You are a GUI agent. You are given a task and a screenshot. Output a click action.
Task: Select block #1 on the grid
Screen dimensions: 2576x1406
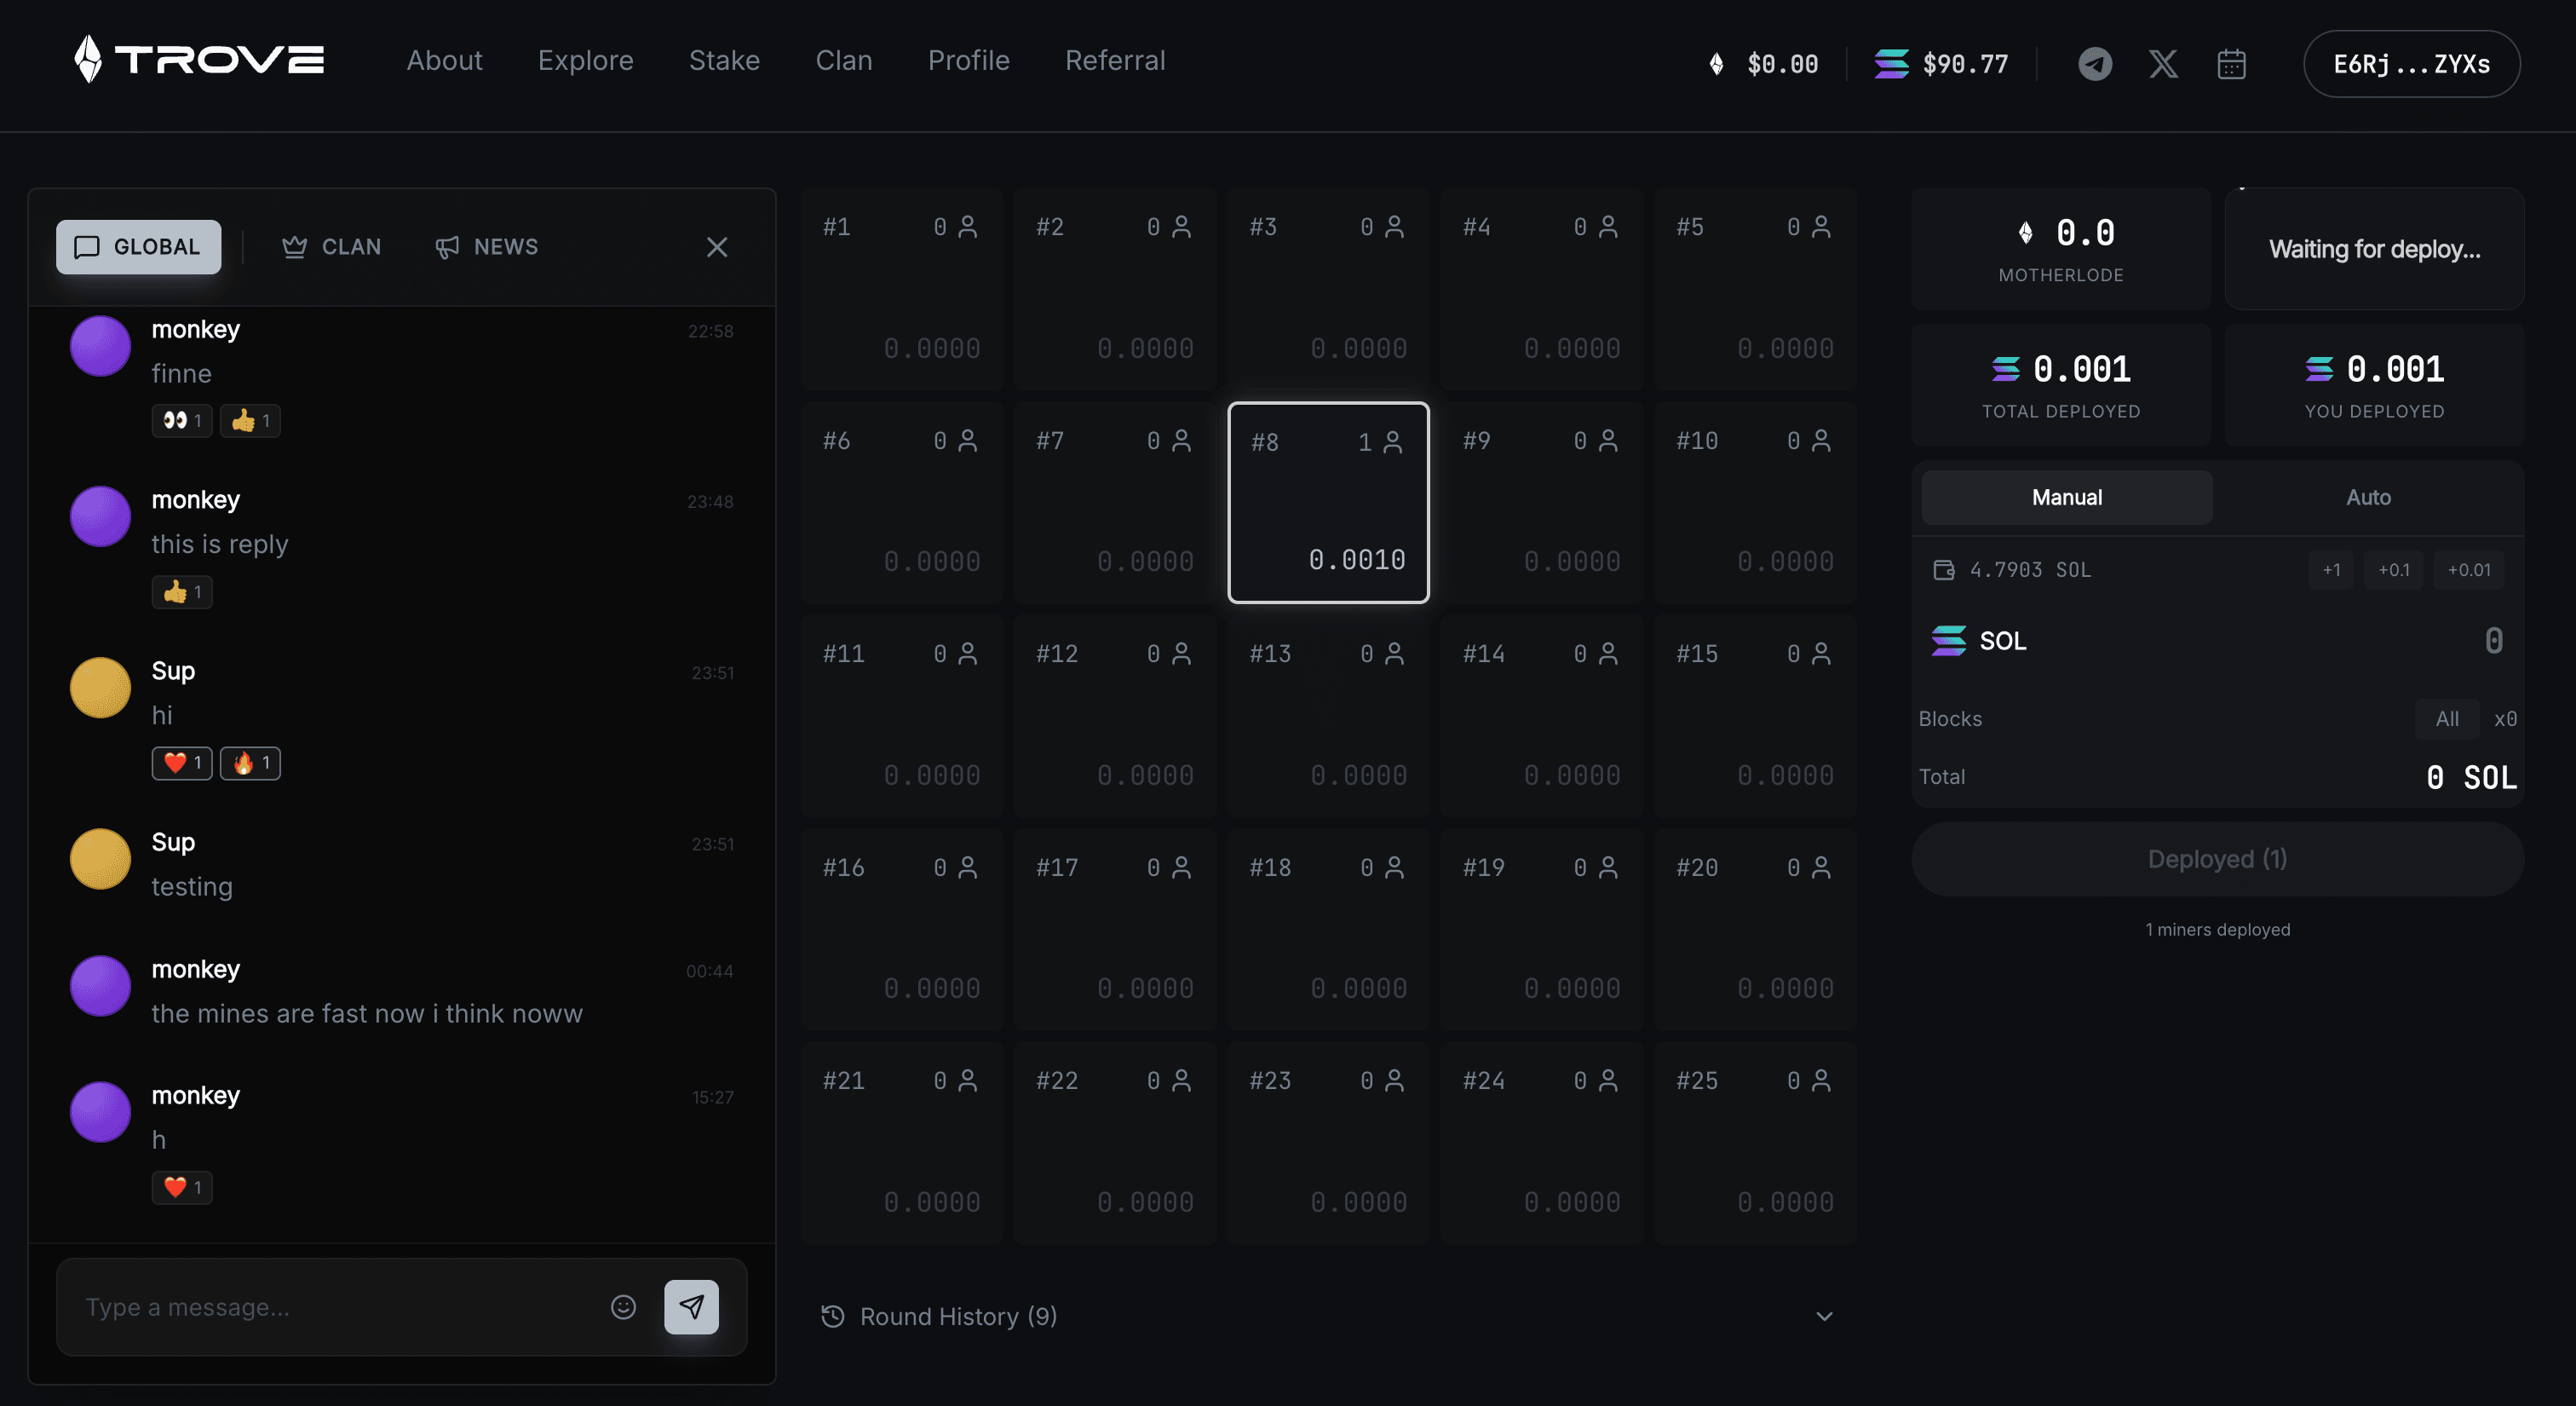pyautogui.click(x=901, y=289)
